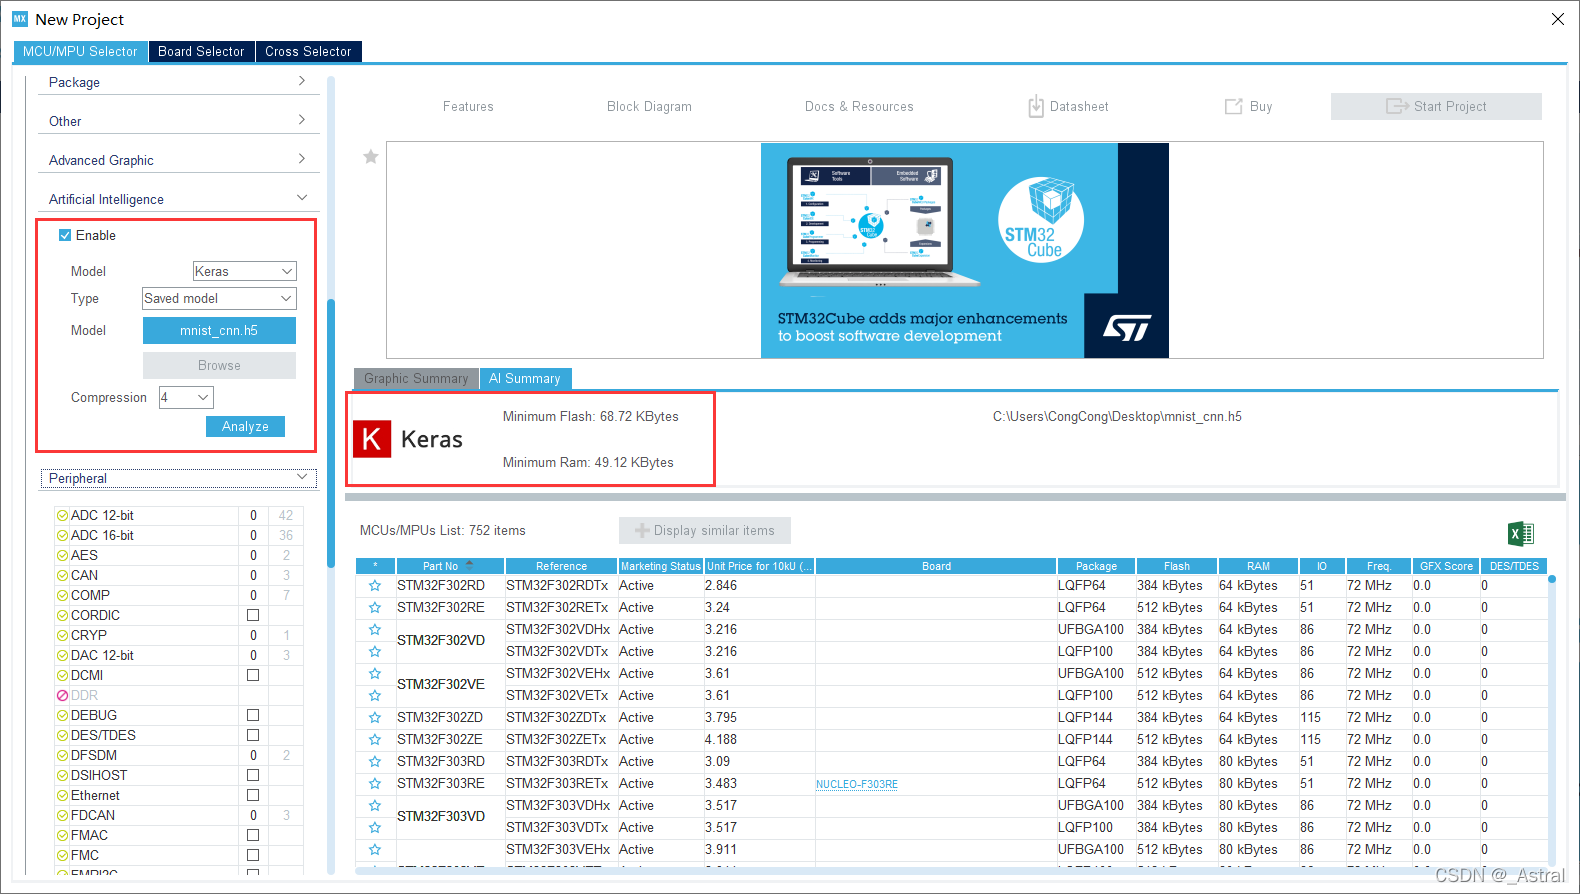
Task: Click the Ethernet peripheral status icon
Action: 62,796
